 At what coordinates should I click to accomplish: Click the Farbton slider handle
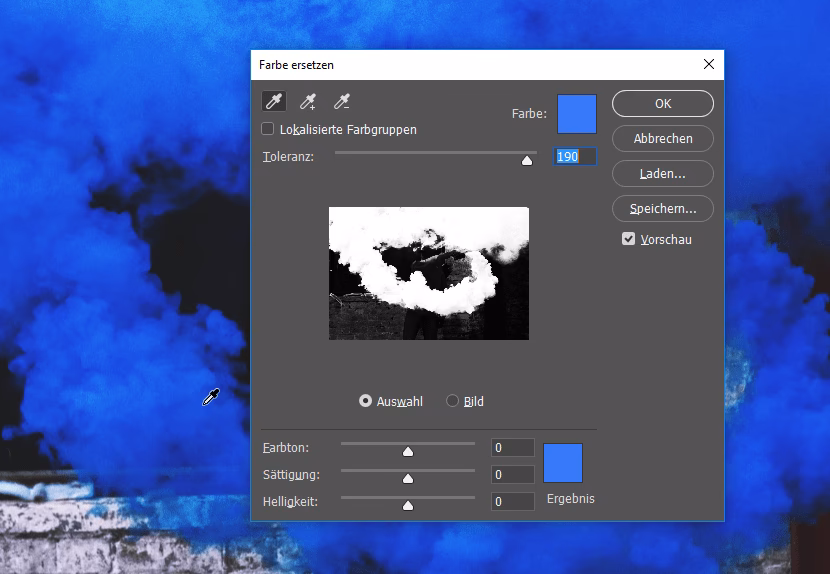(408, 451)
